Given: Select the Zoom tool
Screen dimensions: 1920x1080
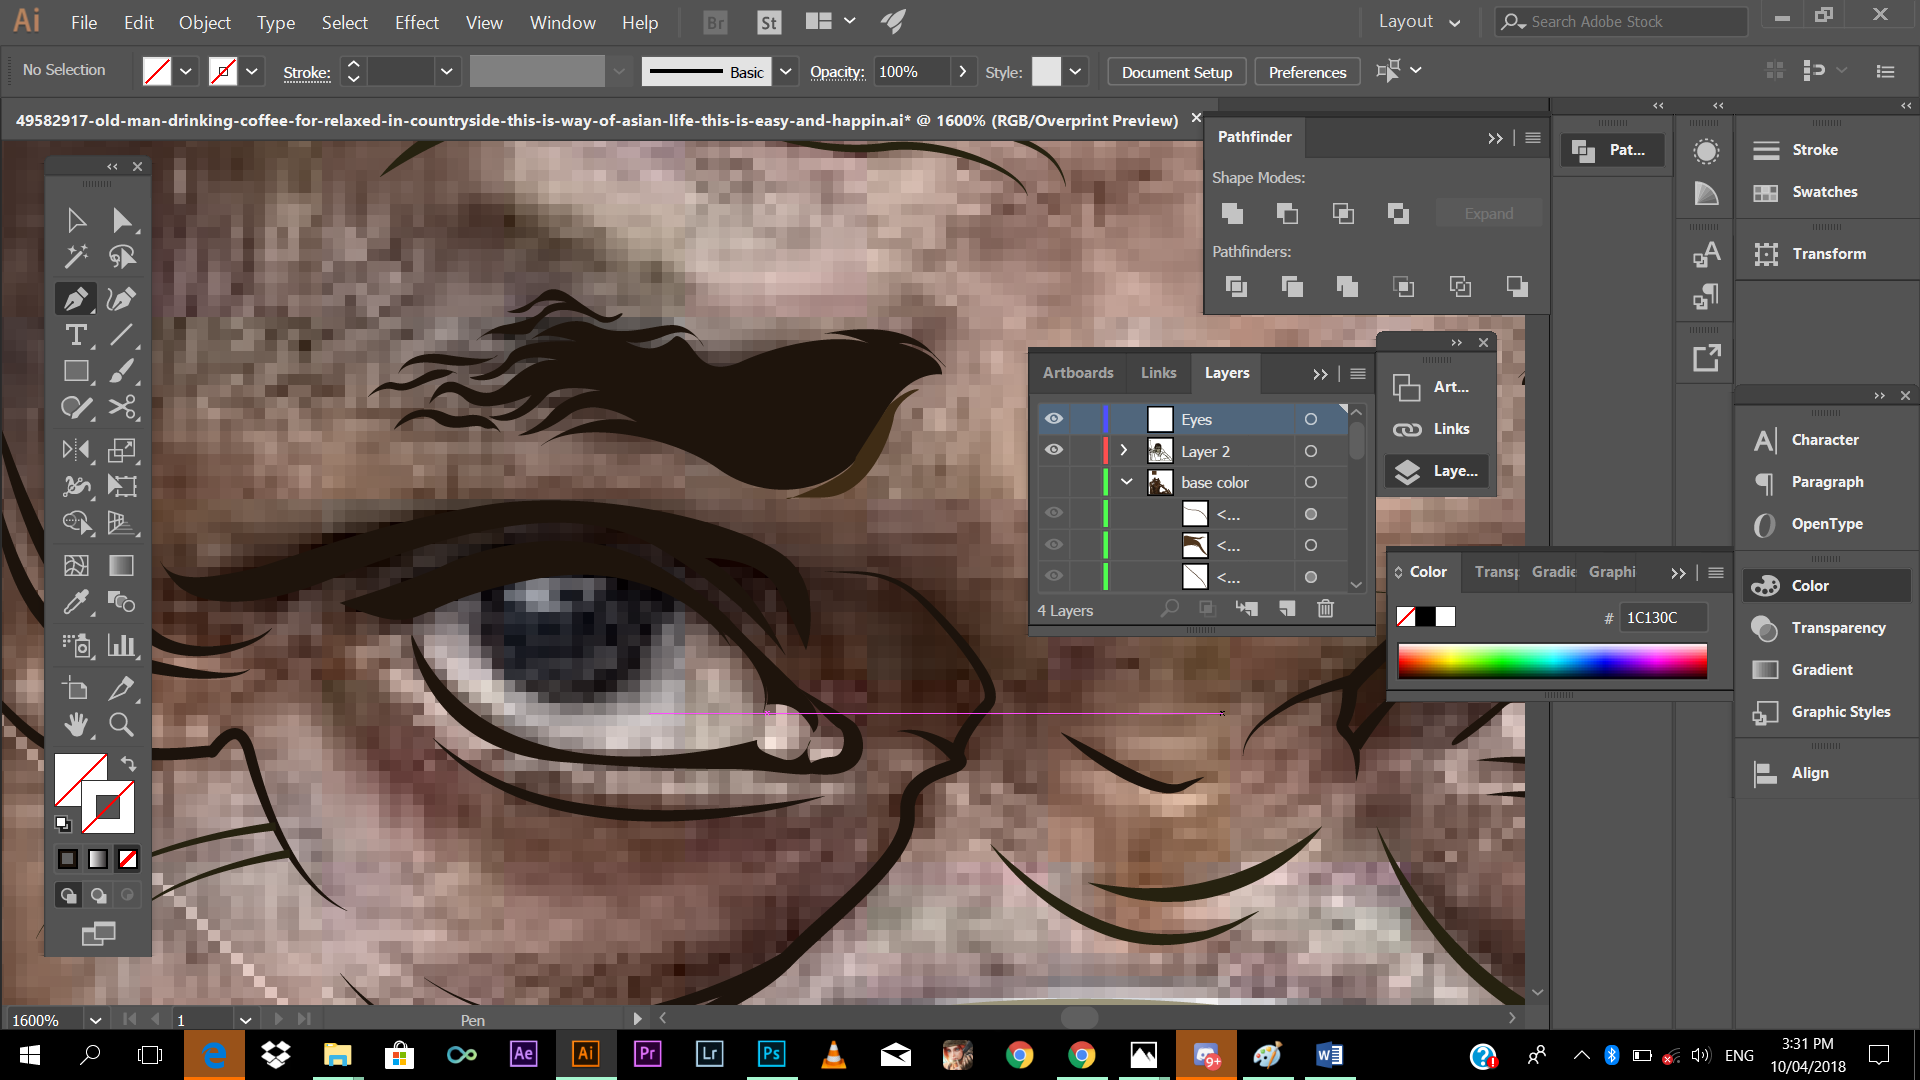Looking at the screenshot, I should click(x=122, y=724).
